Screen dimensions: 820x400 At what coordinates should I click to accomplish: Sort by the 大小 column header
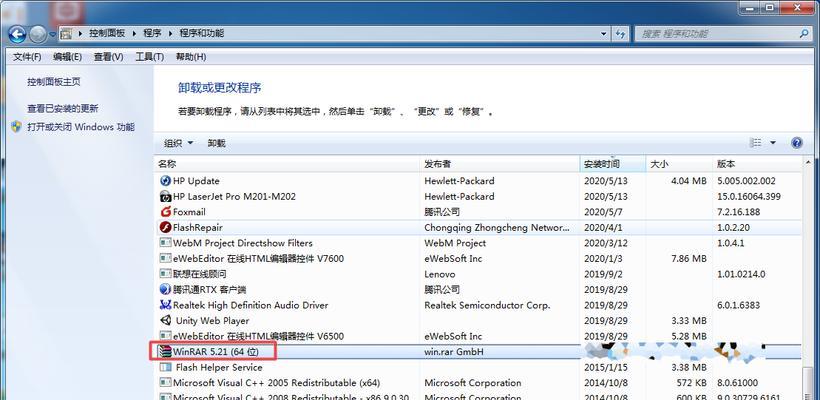click(x=679, y=164)
